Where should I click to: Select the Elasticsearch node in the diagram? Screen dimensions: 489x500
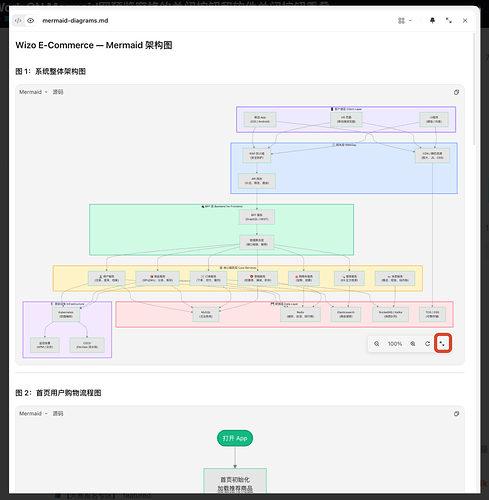[346, 314]
